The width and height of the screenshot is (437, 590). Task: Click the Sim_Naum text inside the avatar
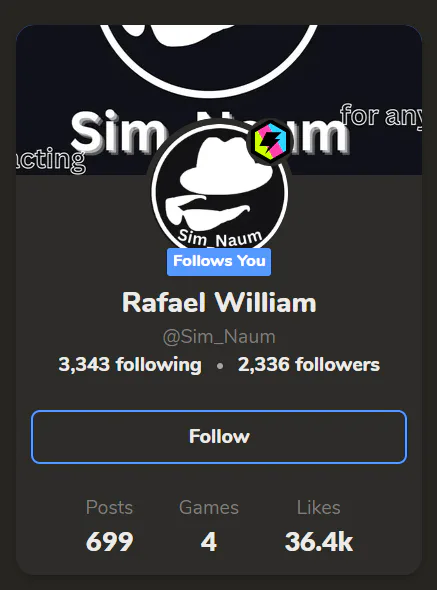[220, 239]
